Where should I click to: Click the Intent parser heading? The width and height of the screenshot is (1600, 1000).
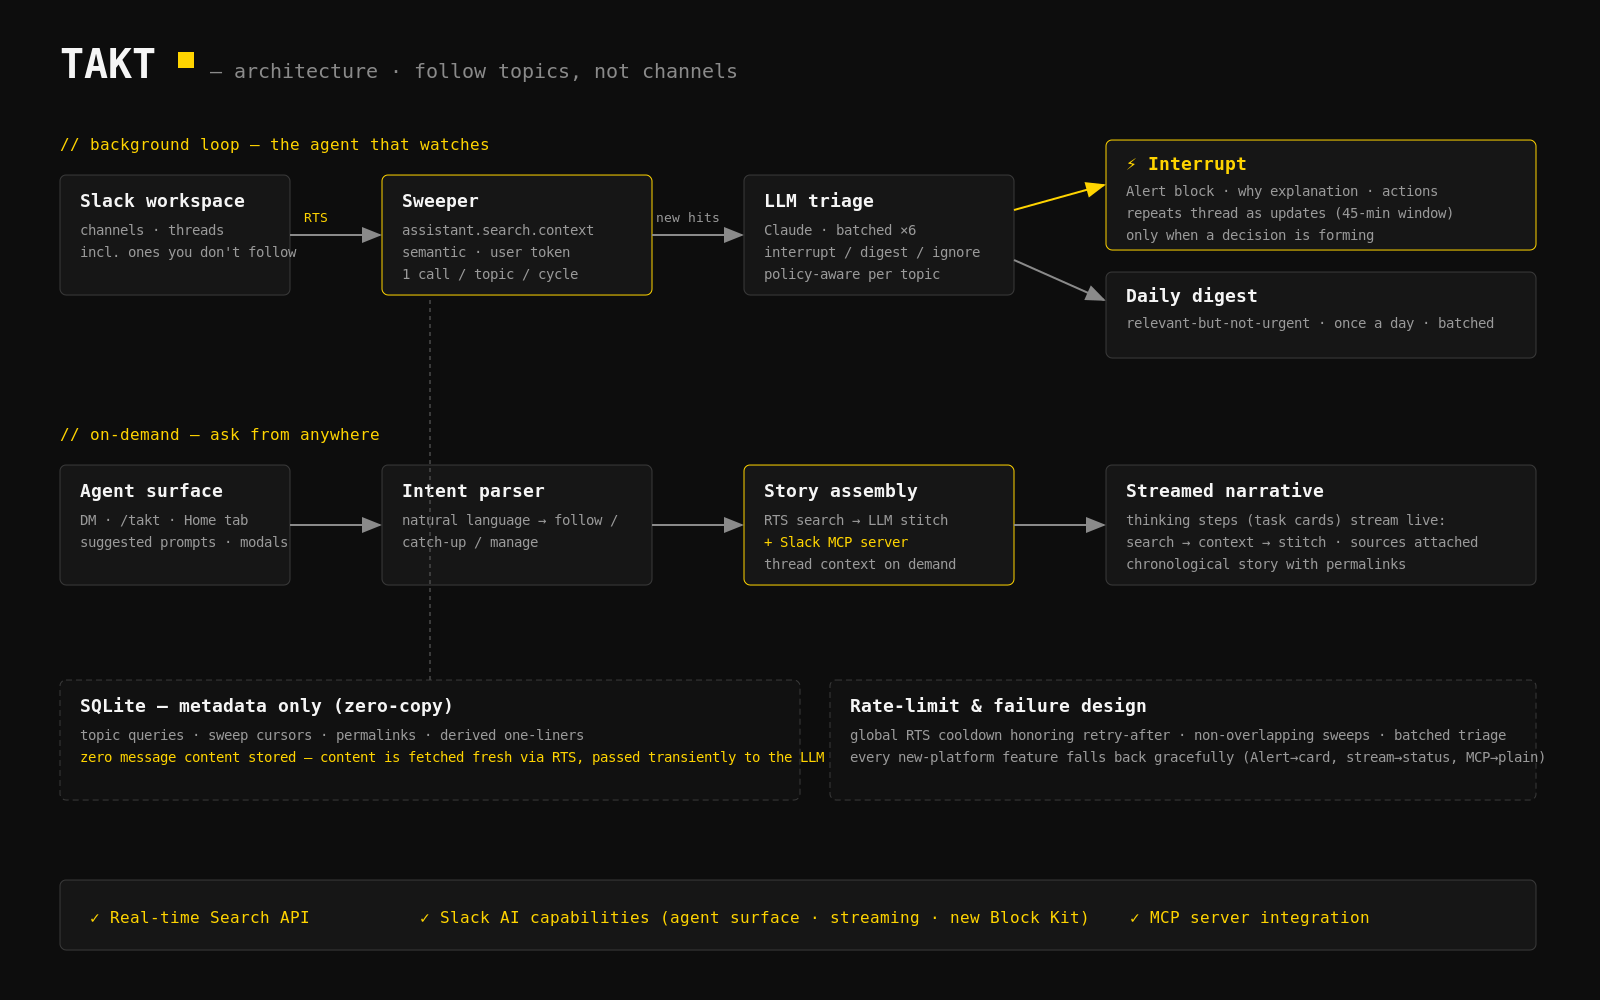(473, 491)
